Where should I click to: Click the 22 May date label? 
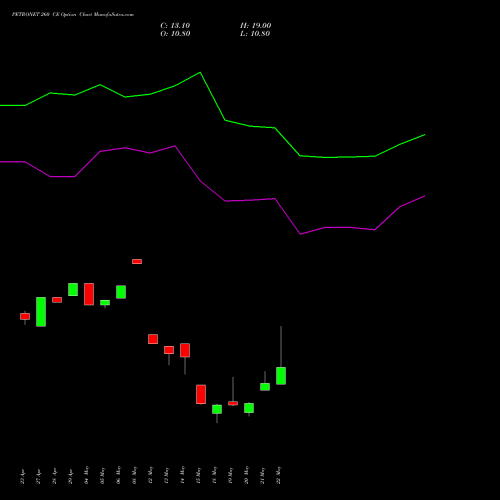pyautogui.click(x=279, y=475)
